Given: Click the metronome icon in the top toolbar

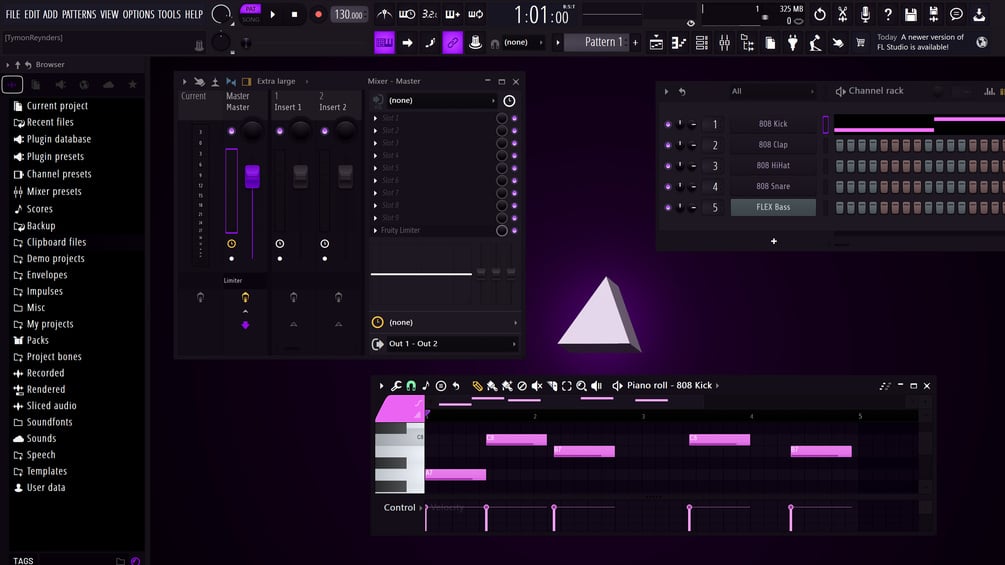Looking at the screenshot, I should coord(385,14).
